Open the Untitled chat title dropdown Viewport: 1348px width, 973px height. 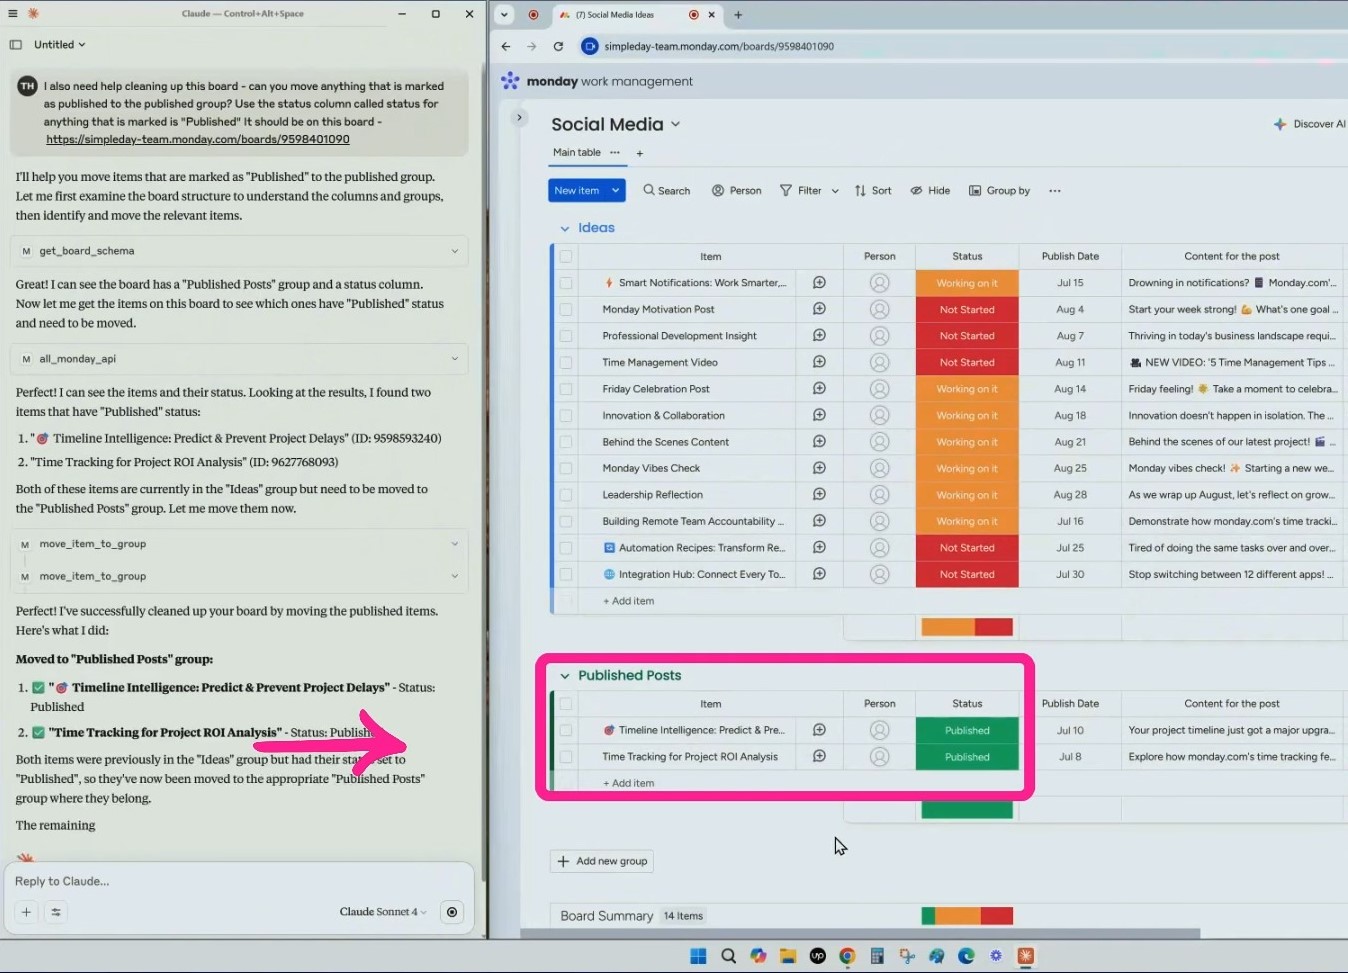60,45
